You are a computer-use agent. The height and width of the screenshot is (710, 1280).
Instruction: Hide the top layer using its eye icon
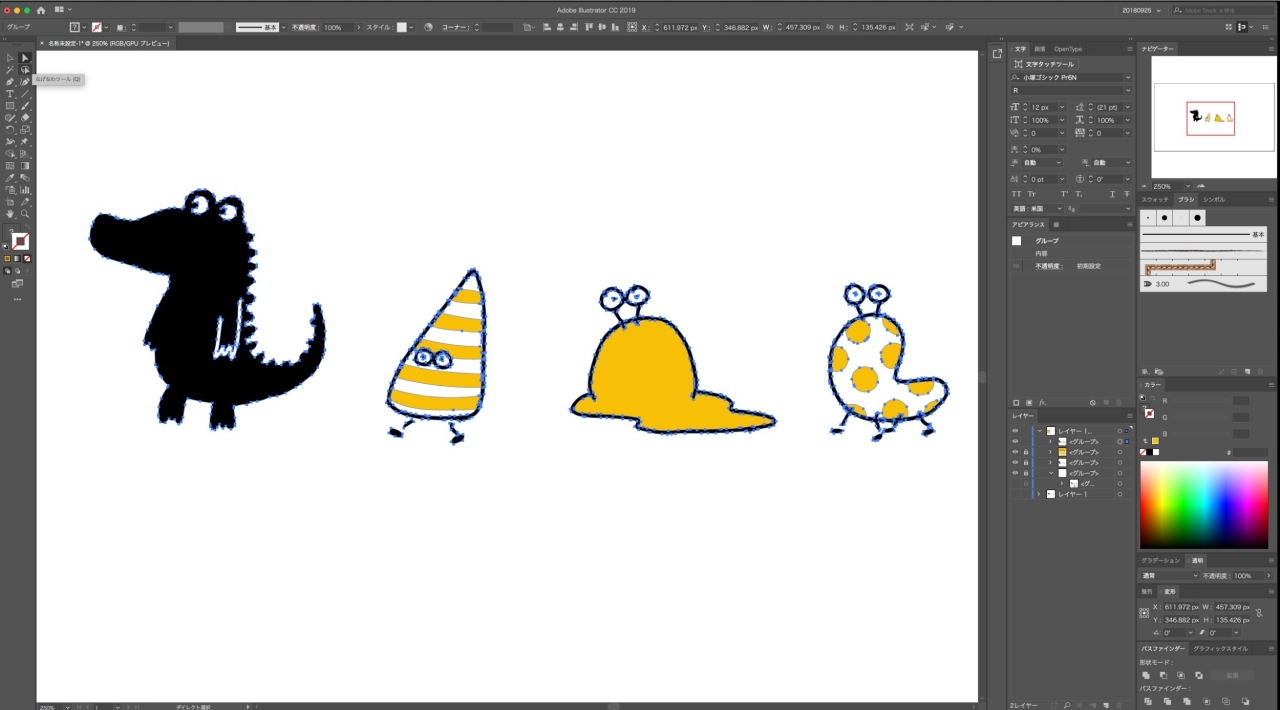click(x=1015, y=431)
